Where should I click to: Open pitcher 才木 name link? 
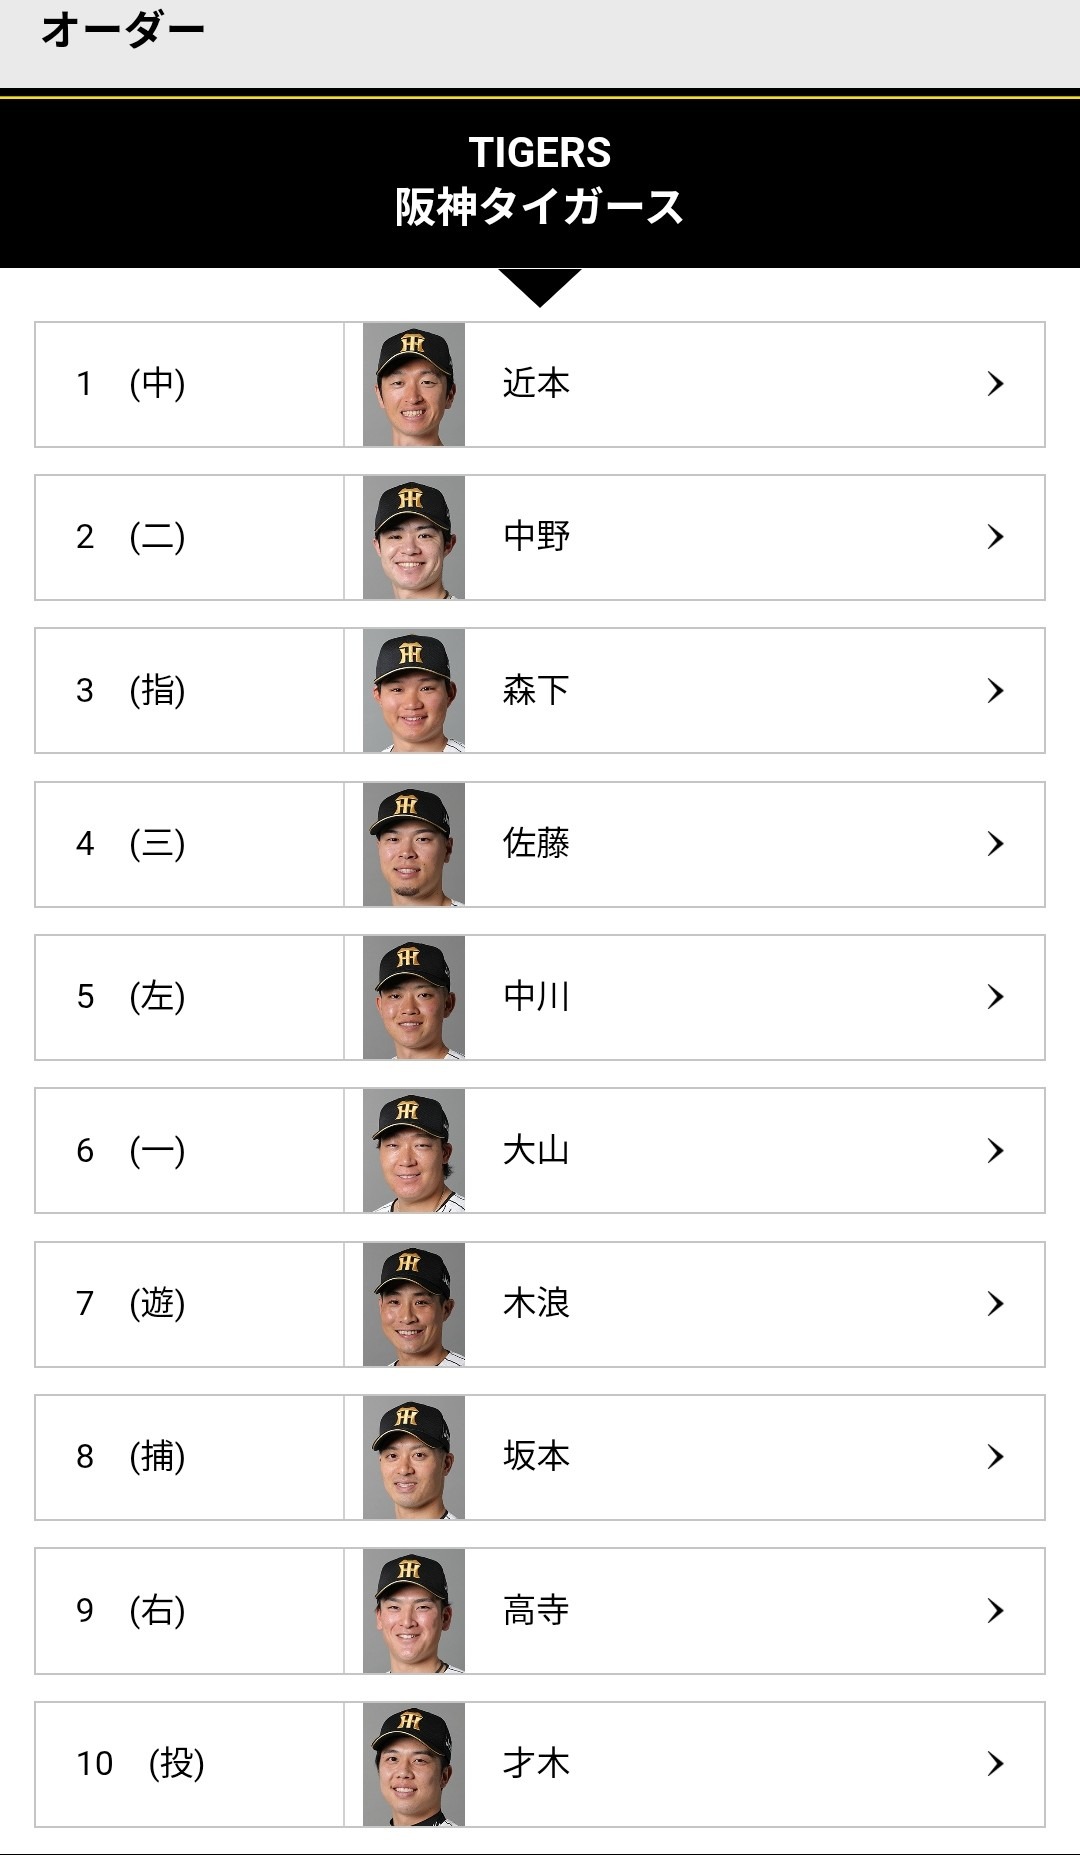pos(536,1764)
